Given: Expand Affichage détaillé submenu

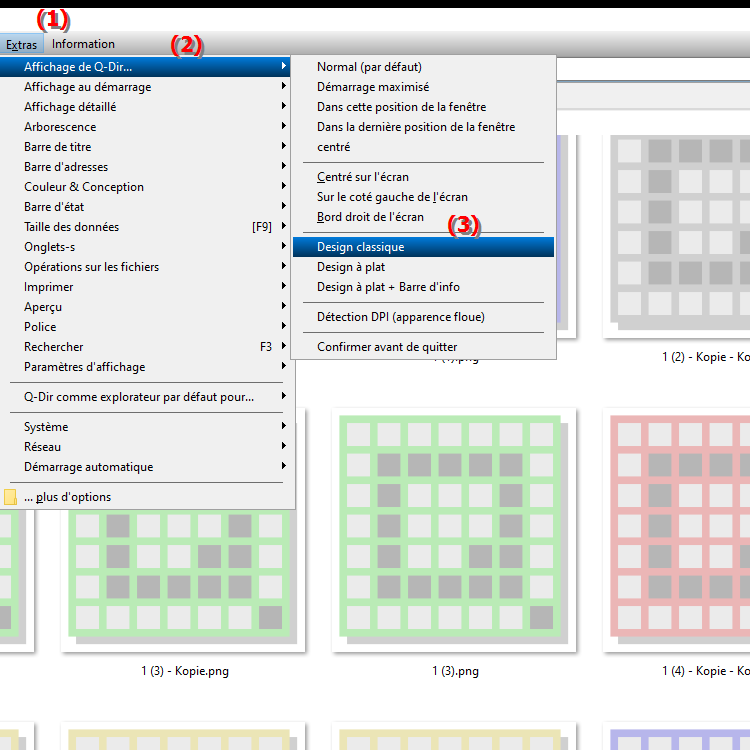Looking at the screenshot, I should tap(145, 107).
